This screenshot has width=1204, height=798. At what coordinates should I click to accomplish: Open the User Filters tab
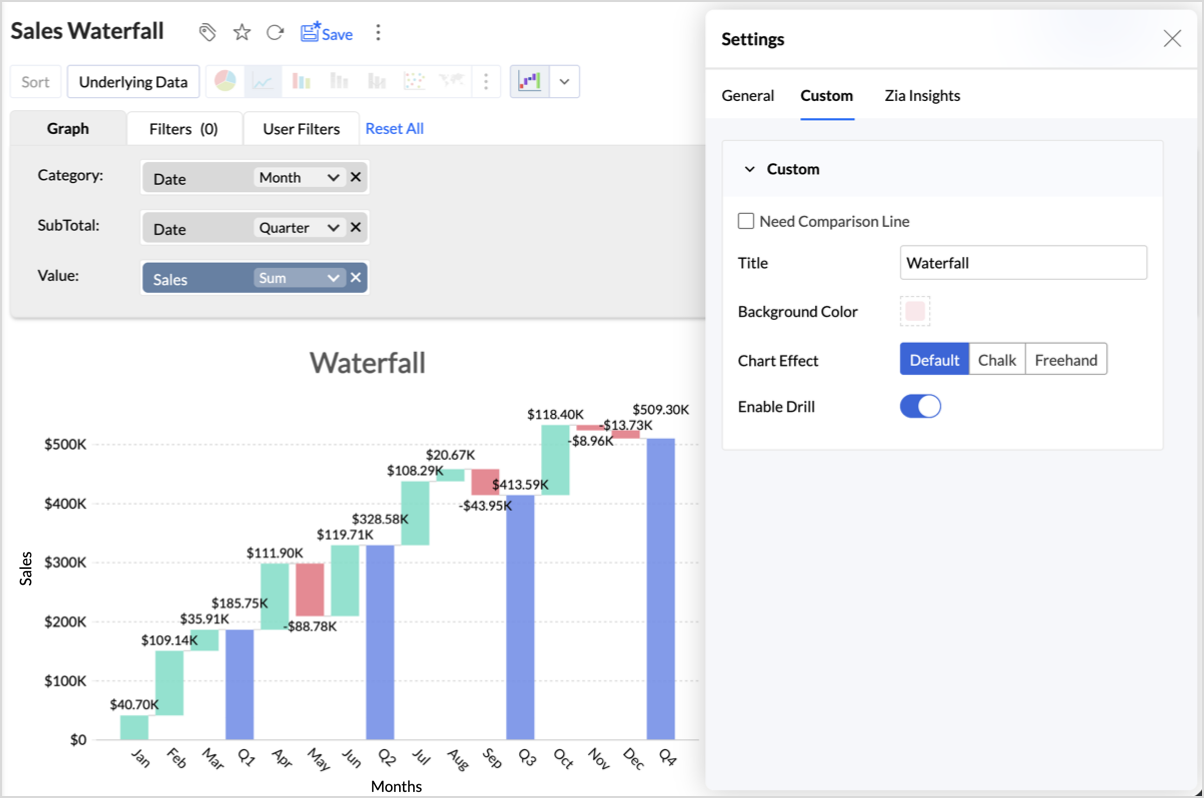(x=301, y=129)
